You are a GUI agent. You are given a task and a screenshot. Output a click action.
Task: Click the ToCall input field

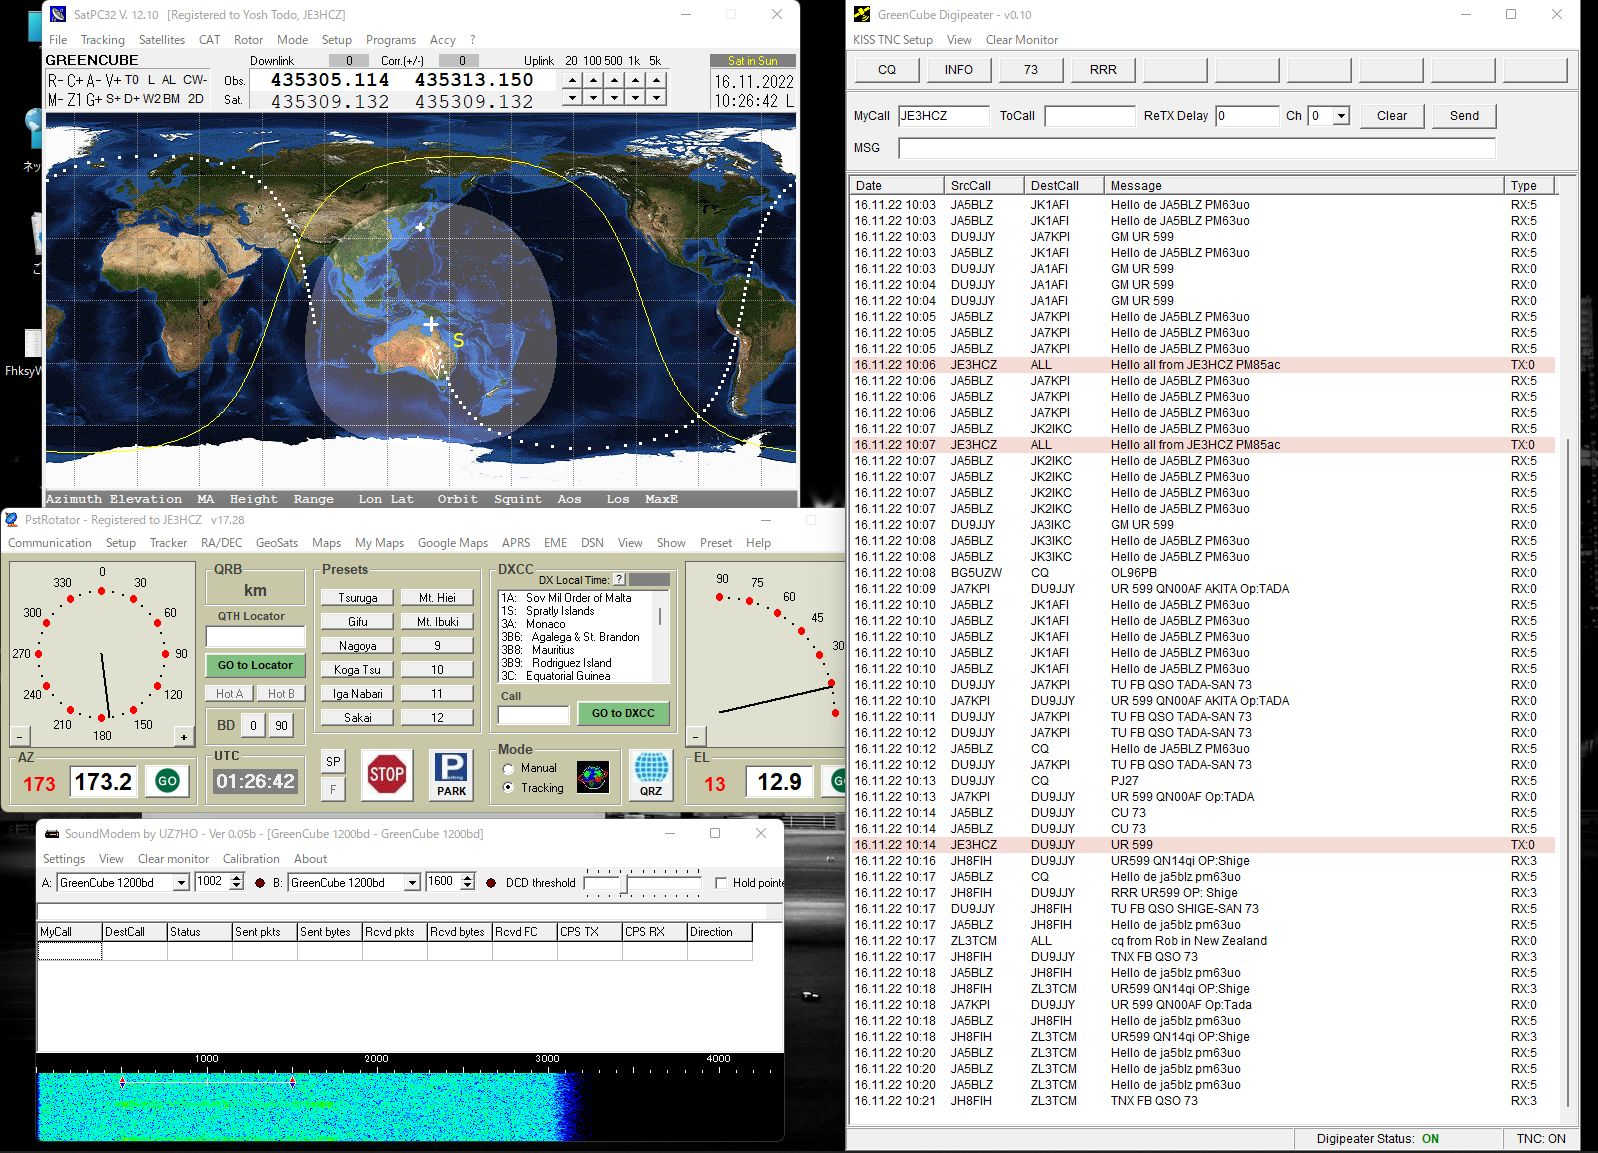pos(1089,116)
